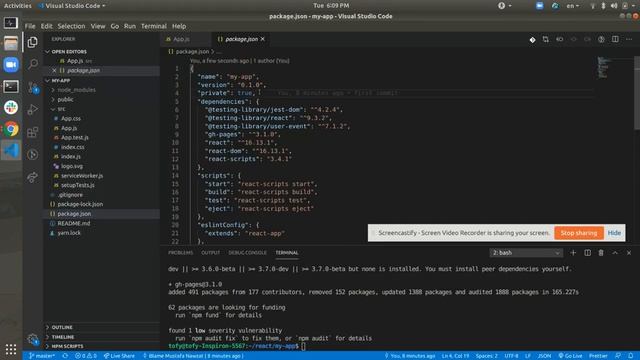Image resolution: width=640 pixels, height=360 pixels.
Task: Click Activities in the top bar
Action: click(x=18, y=6)
